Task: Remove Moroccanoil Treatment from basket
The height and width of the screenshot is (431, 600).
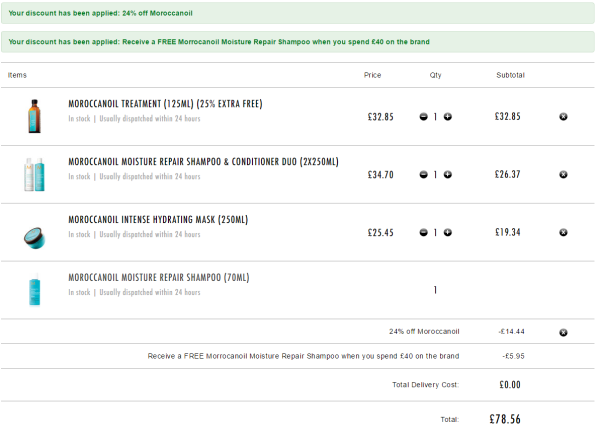Action: click(563, 117)
